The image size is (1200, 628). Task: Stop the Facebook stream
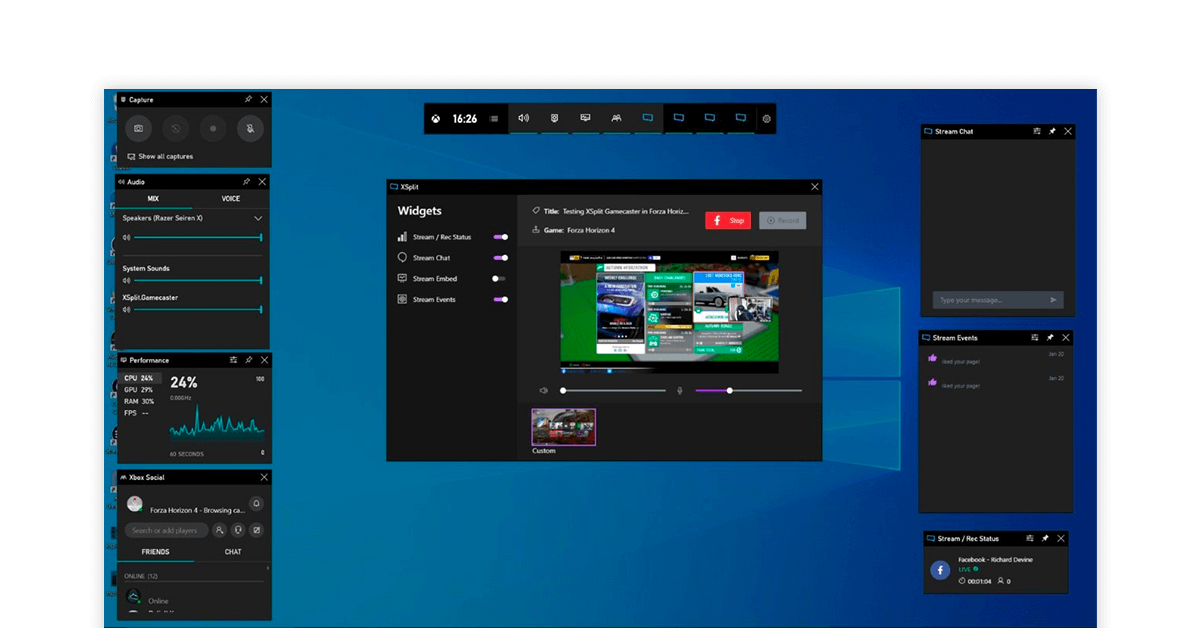click(x=728, y=220)
